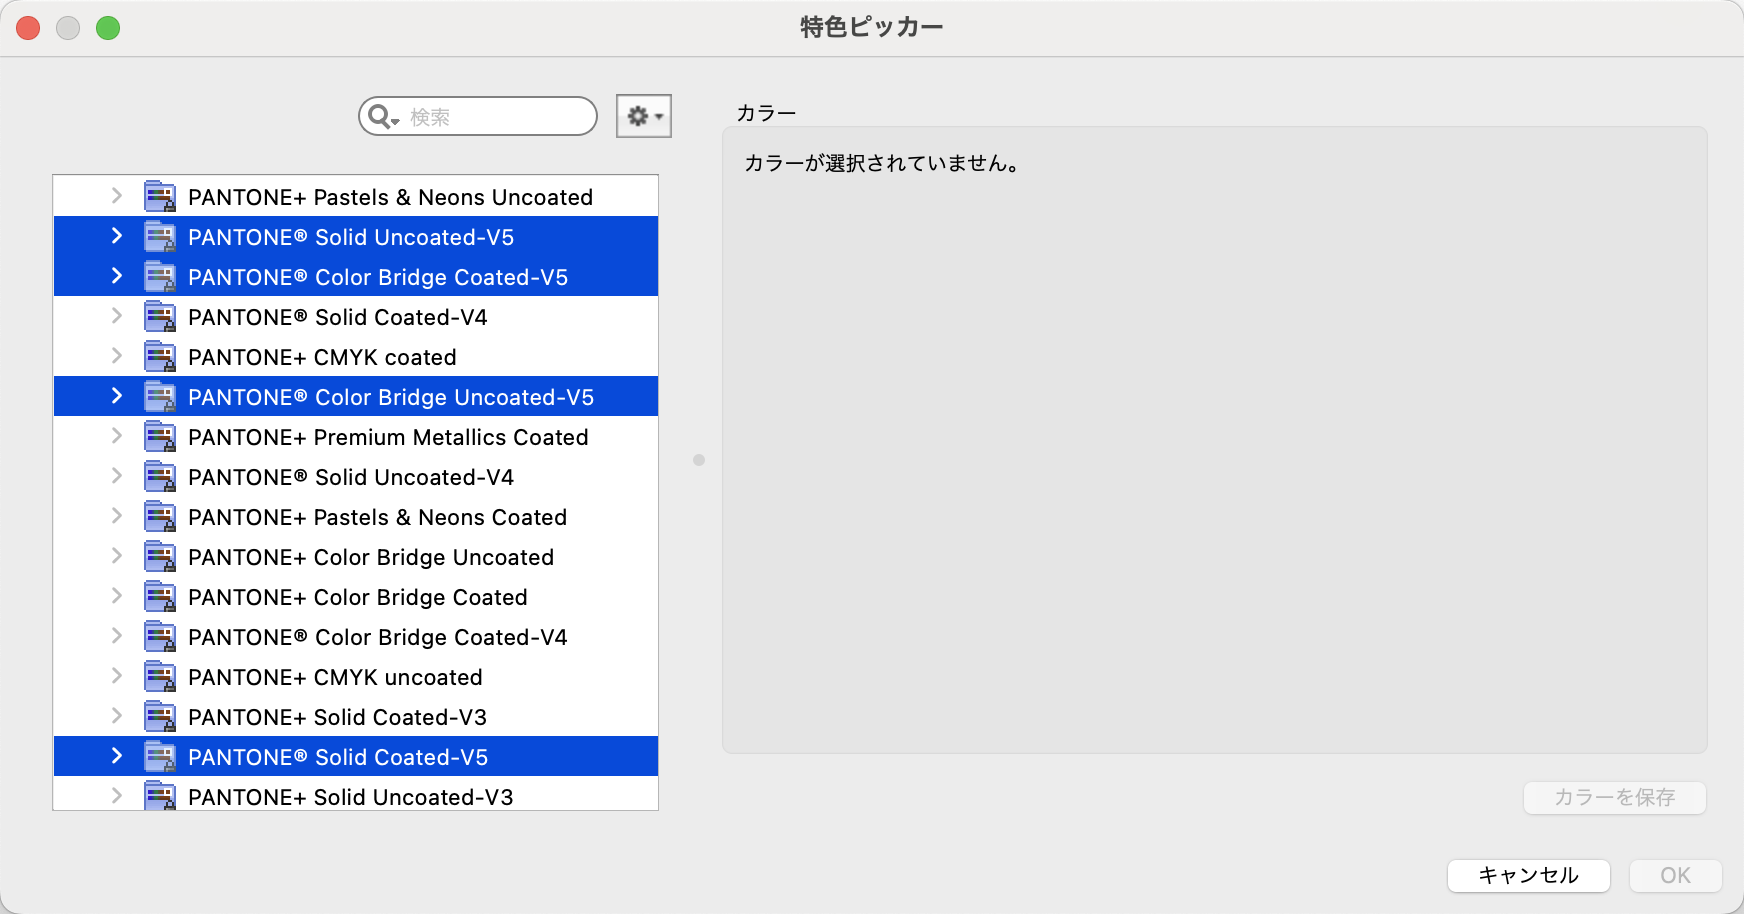Select the row 'PANTONE® Color Bridge Coated-V4'
The height and width of the screenshot is (914, 1744).
355,636
